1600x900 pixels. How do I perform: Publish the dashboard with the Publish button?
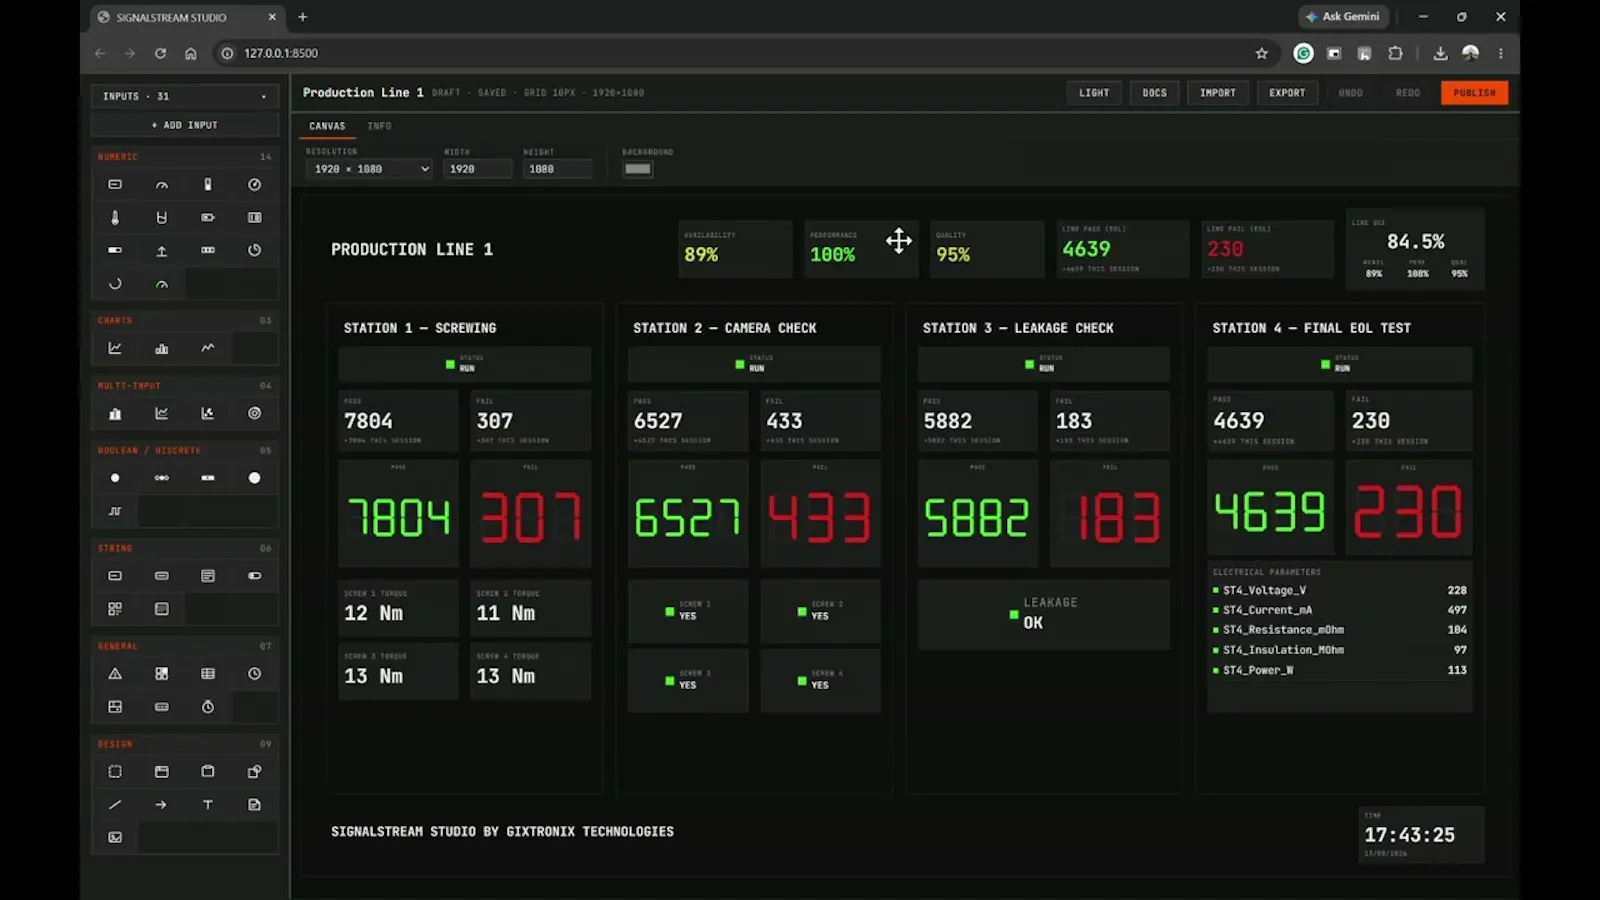coord(1474,93)
